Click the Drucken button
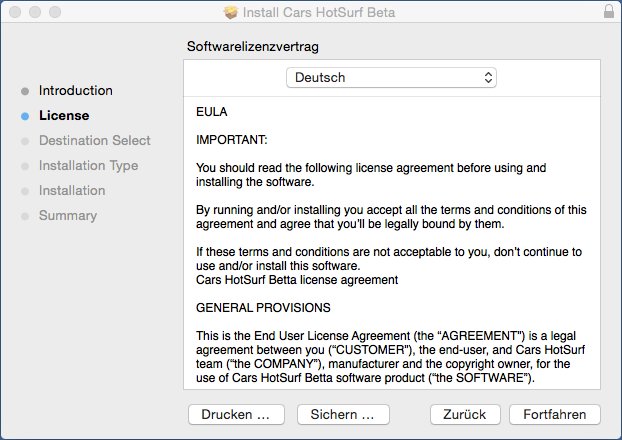 pyautogui.click(x=236, y=415)
